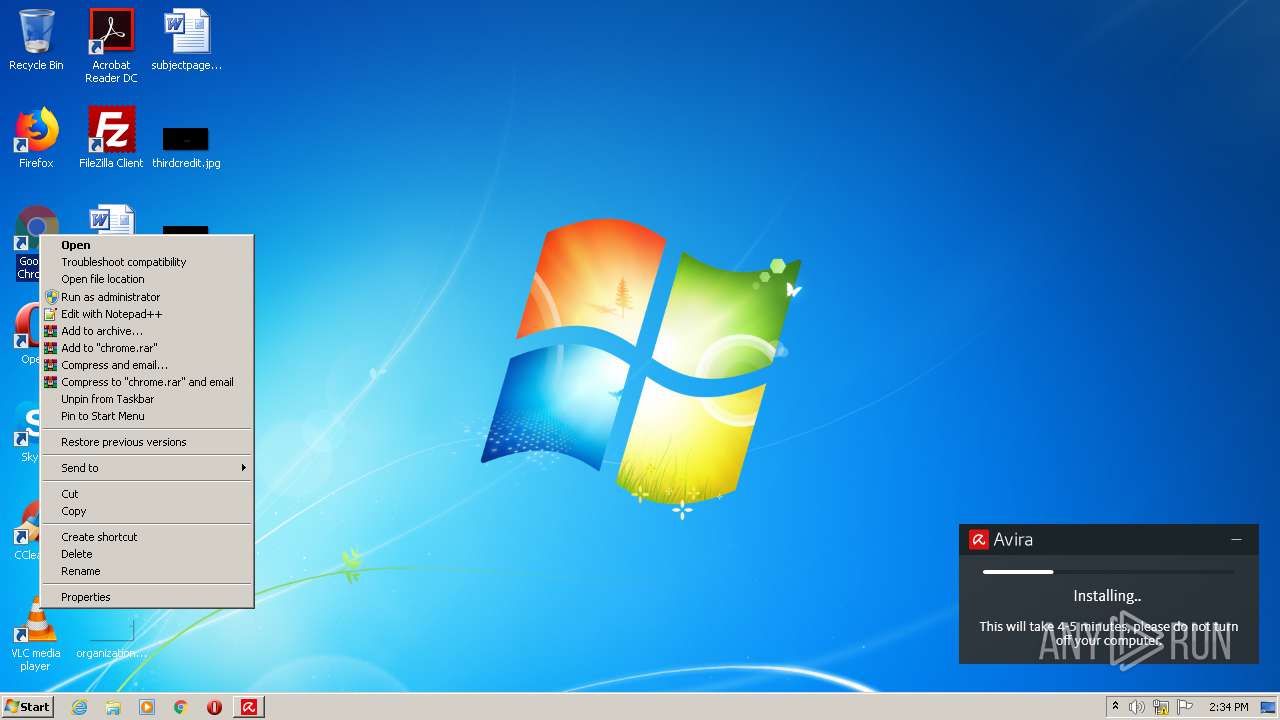Select Compress and email... entry

tap(147, 365)
